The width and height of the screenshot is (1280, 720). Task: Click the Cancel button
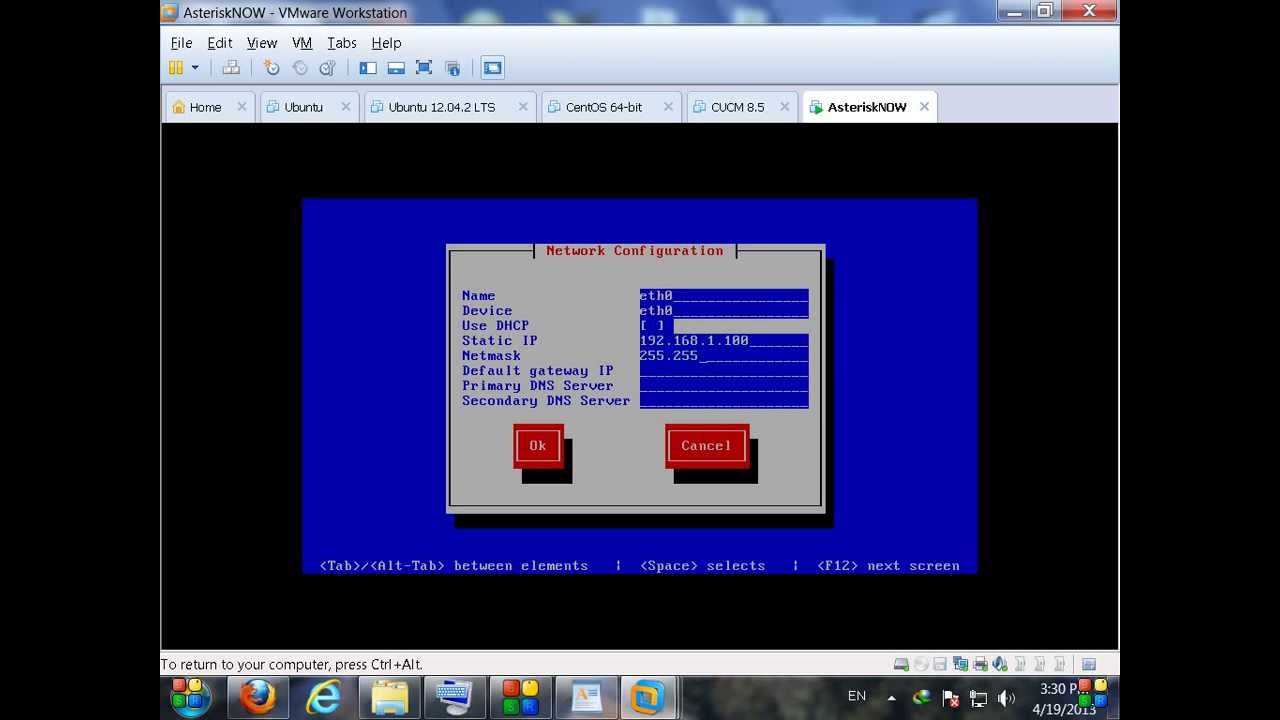(707, 446)
